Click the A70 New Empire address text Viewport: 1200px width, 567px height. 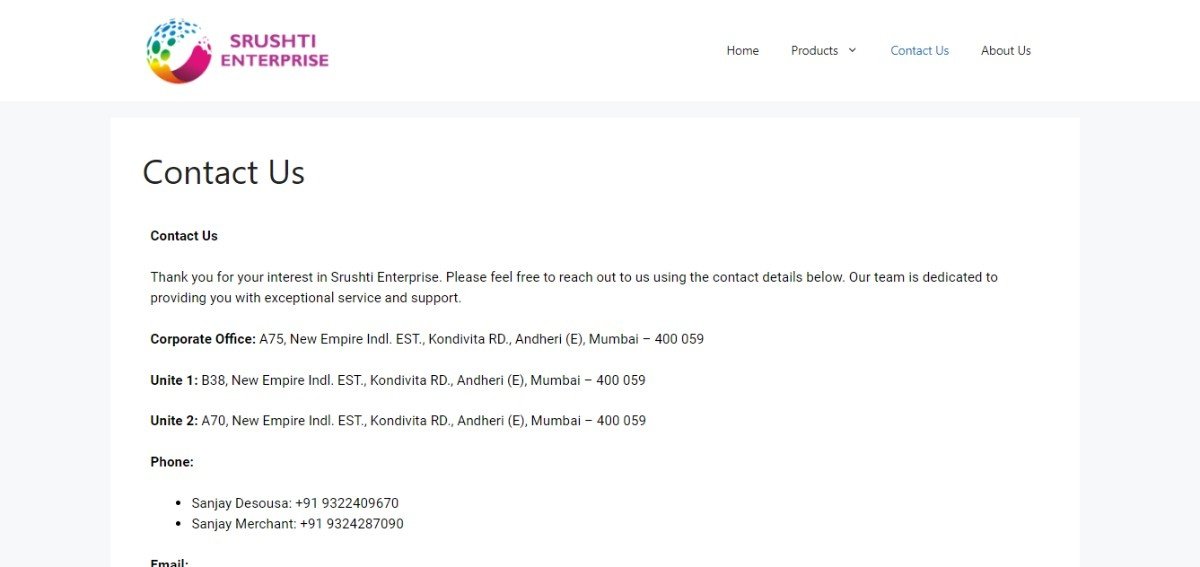[x=423, y=421]
